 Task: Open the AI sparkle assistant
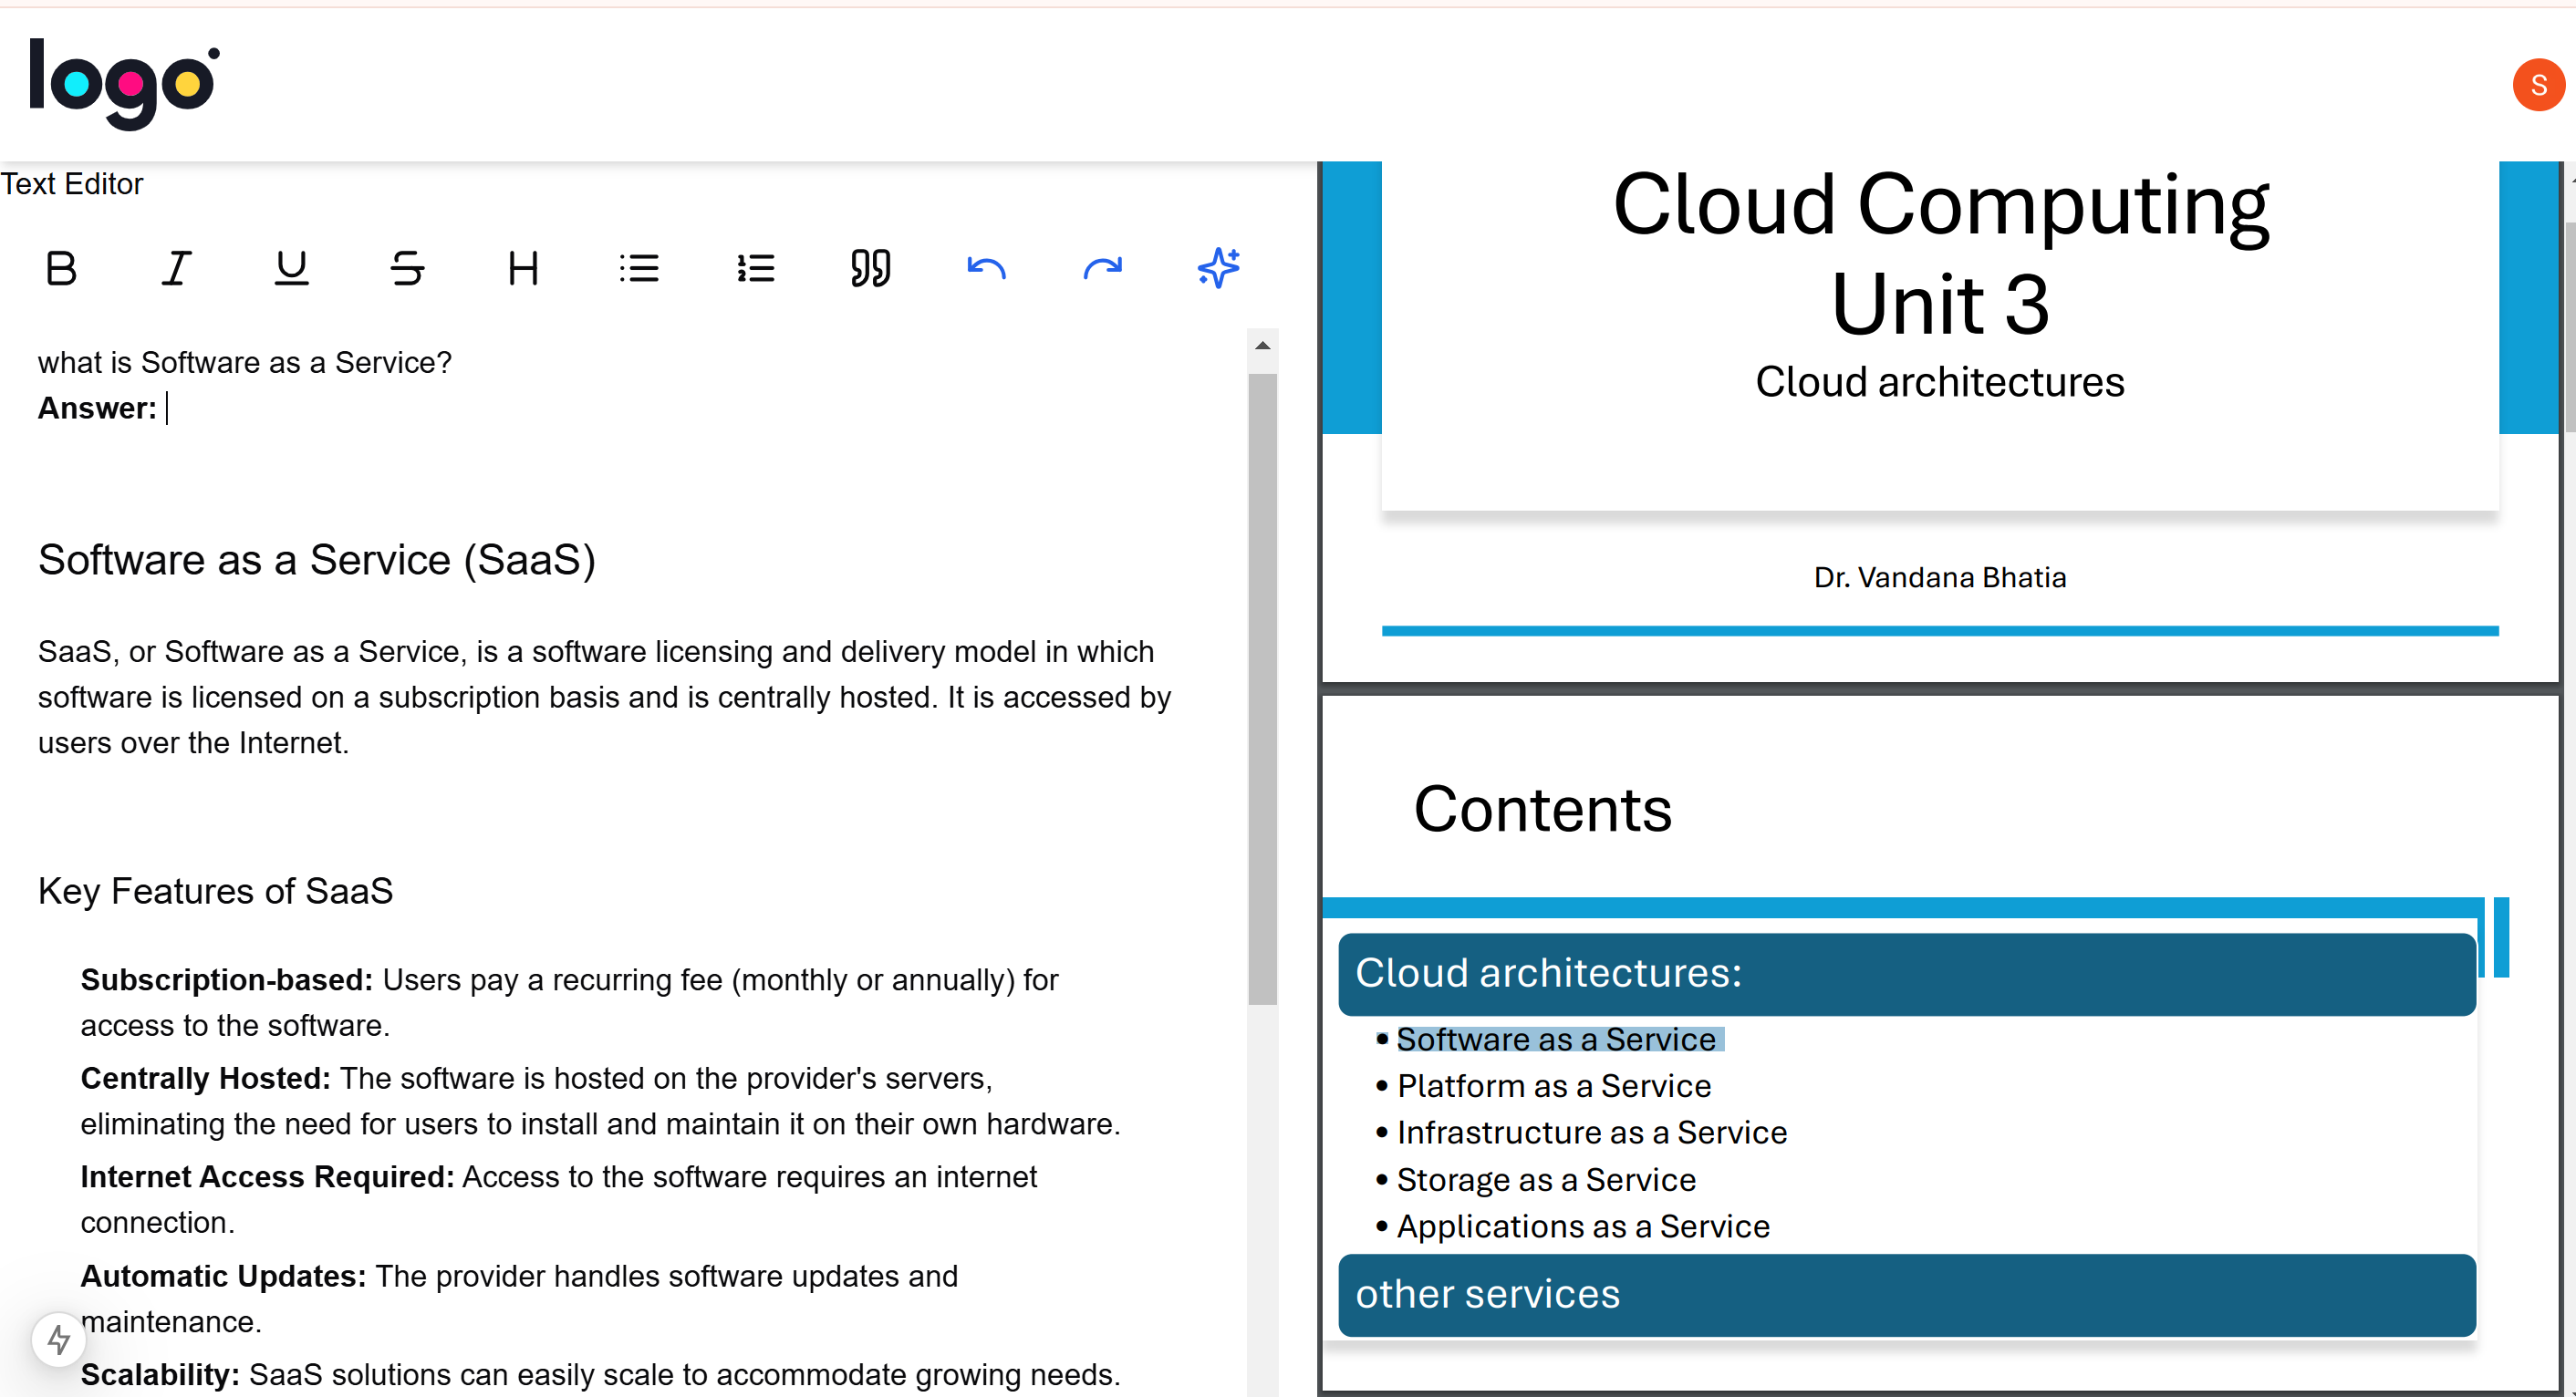pyautogui.click(x=1218, y=268)
